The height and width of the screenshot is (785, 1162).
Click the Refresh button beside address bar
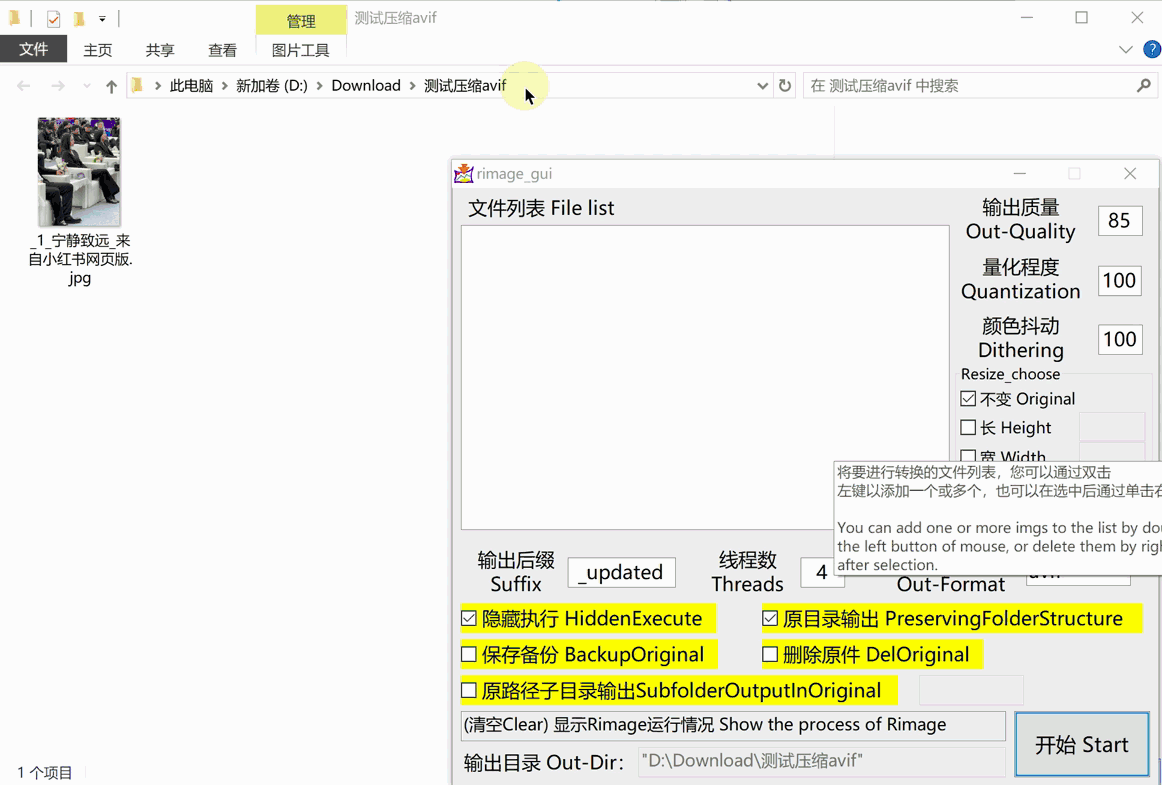click(785, 86)
